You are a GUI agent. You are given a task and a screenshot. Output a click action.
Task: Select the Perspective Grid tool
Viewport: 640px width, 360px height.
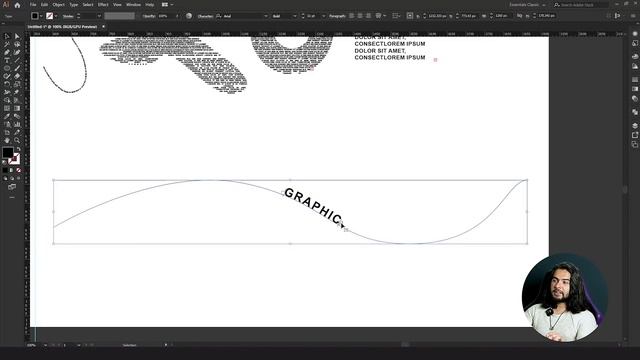(17, 100)
